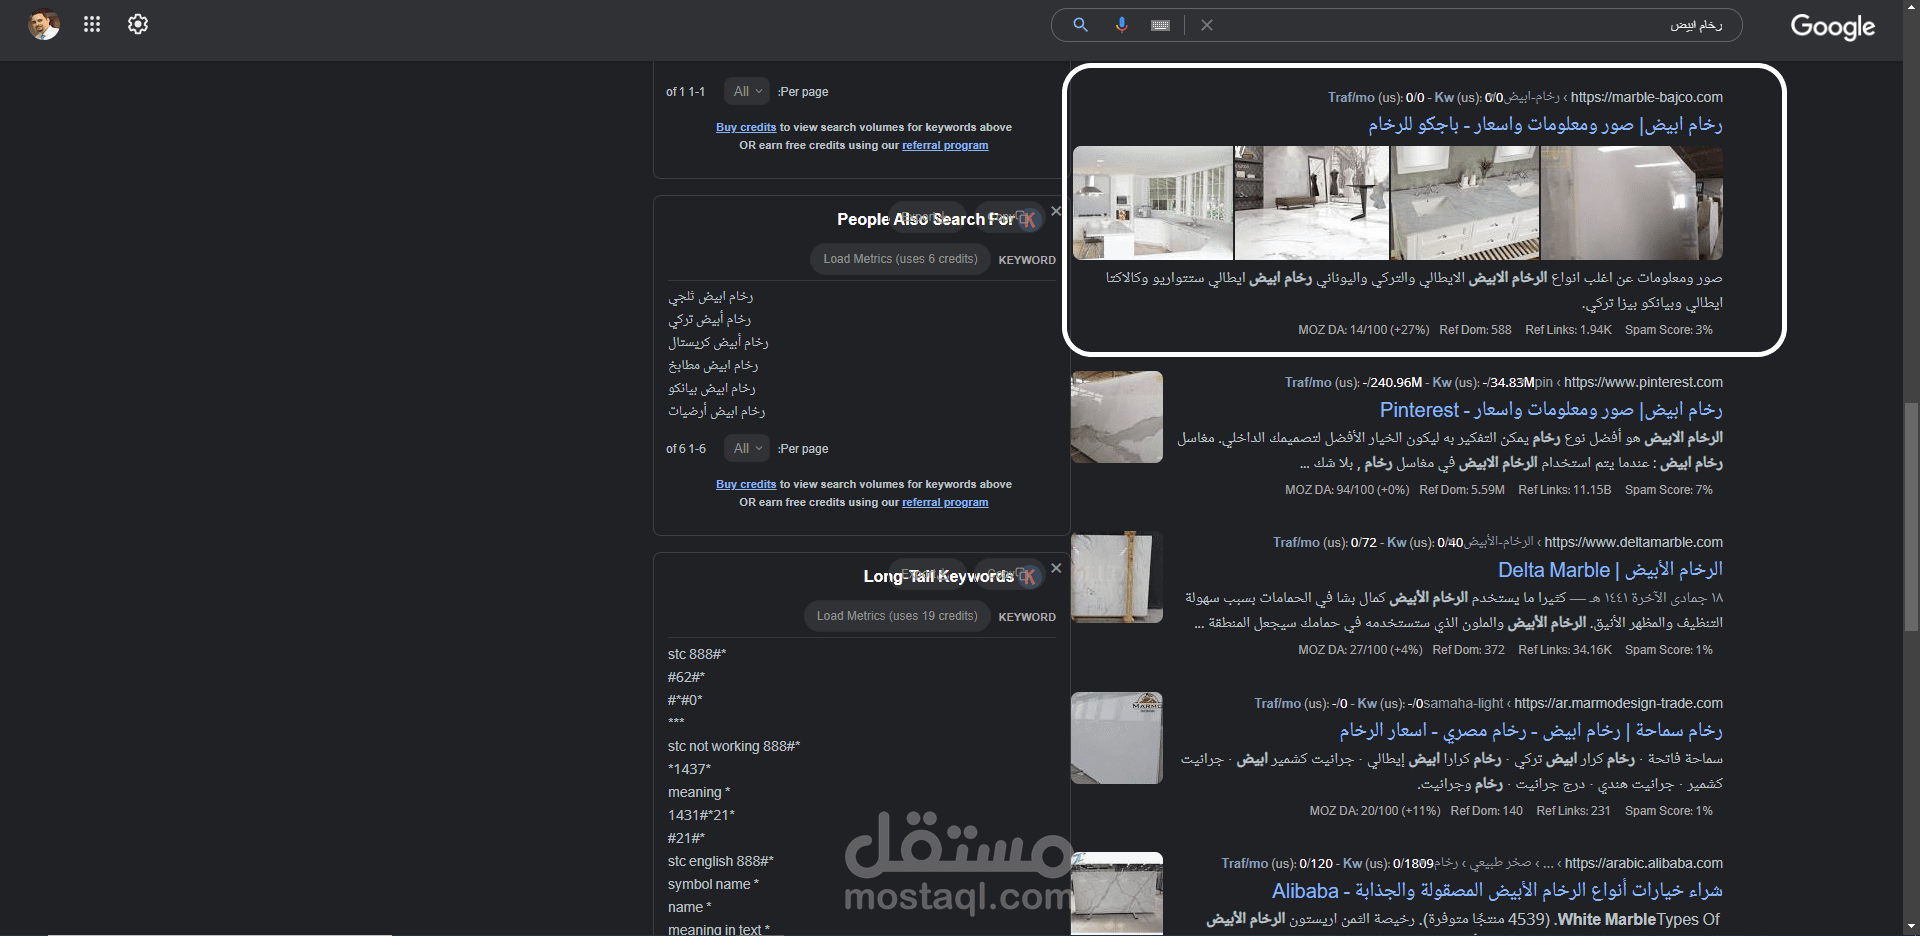Open the marmodesign-trade result thumbnail
The image size is (1920, 936).
tap(1117, 738)
